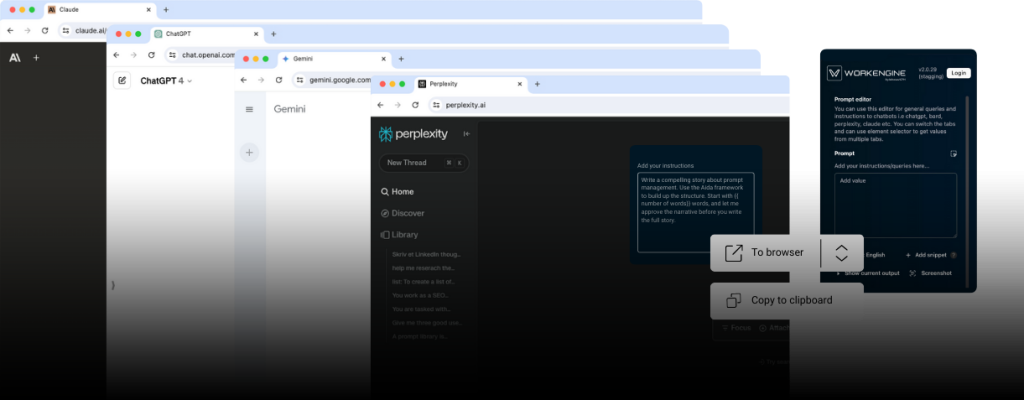Go back in the Perplexity window
Screen dimensions: 1024x400
pos(380,105)
